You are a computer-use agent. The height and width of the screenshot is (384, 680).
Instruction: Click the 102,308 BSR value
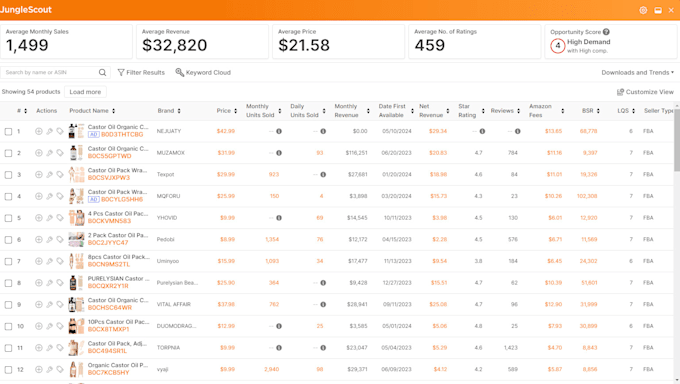pyautogui.click(x=587, y=196)
